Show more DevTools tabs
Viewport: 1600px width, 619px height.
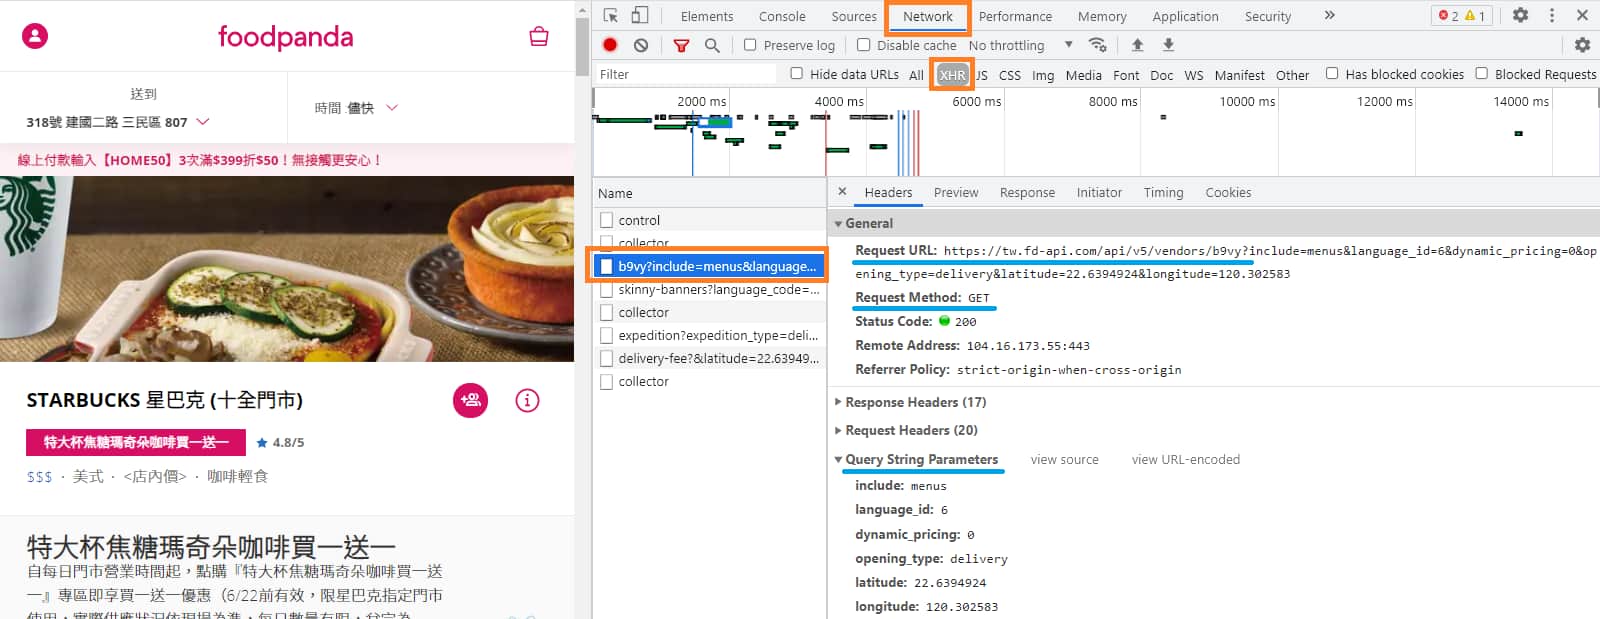(x=1329, y=15)
